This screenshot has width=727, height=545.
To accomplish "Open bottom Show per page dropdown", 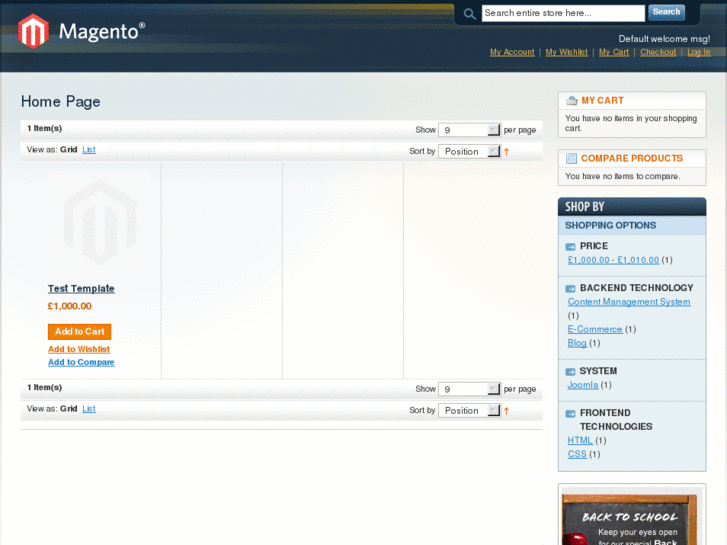I will tap(469, 389).
